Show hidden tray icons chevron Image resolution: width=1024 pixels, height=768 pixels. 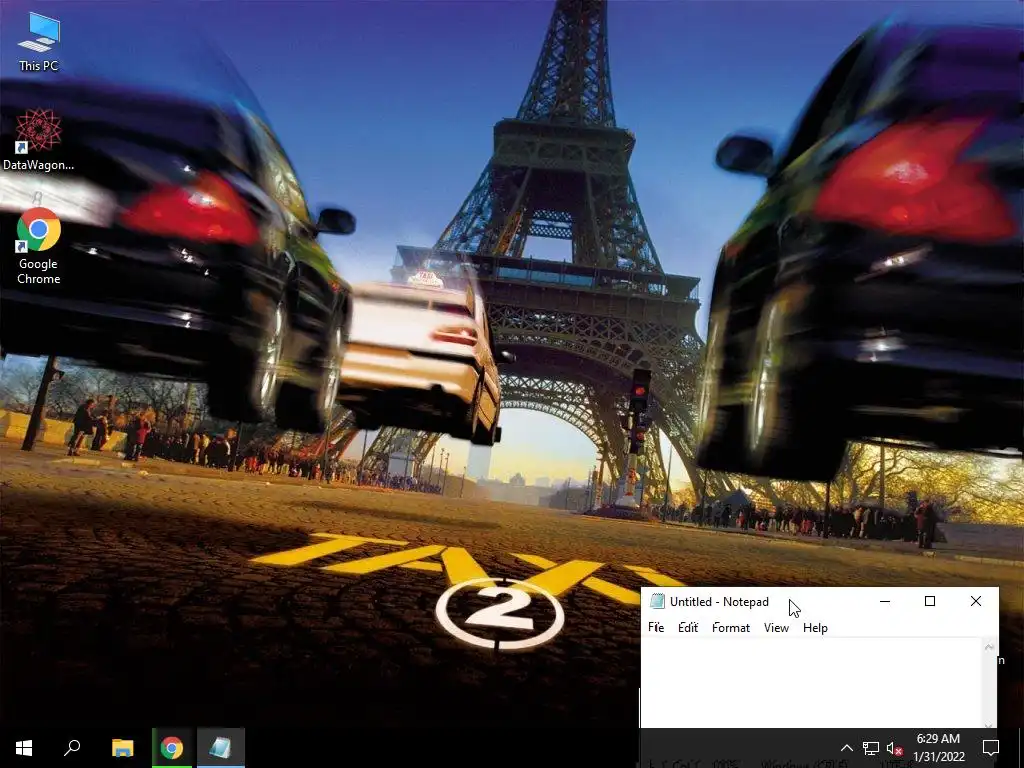[x=846, y=748]
